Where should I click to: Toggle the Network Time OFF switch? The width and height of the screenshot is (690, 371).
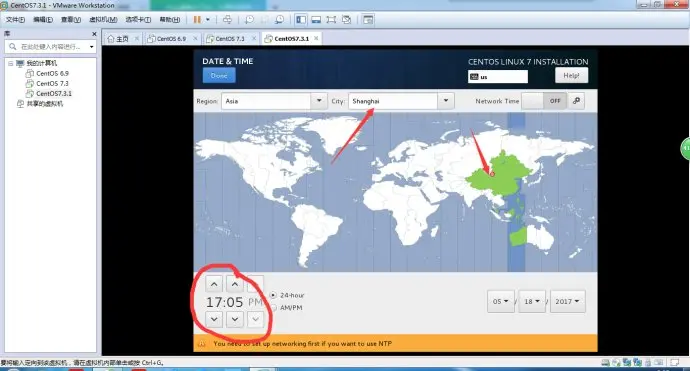click(x=543, y=101)
